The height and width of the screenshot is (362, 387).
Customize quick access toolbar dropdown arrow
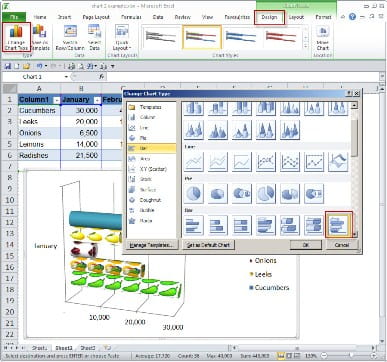113,66
